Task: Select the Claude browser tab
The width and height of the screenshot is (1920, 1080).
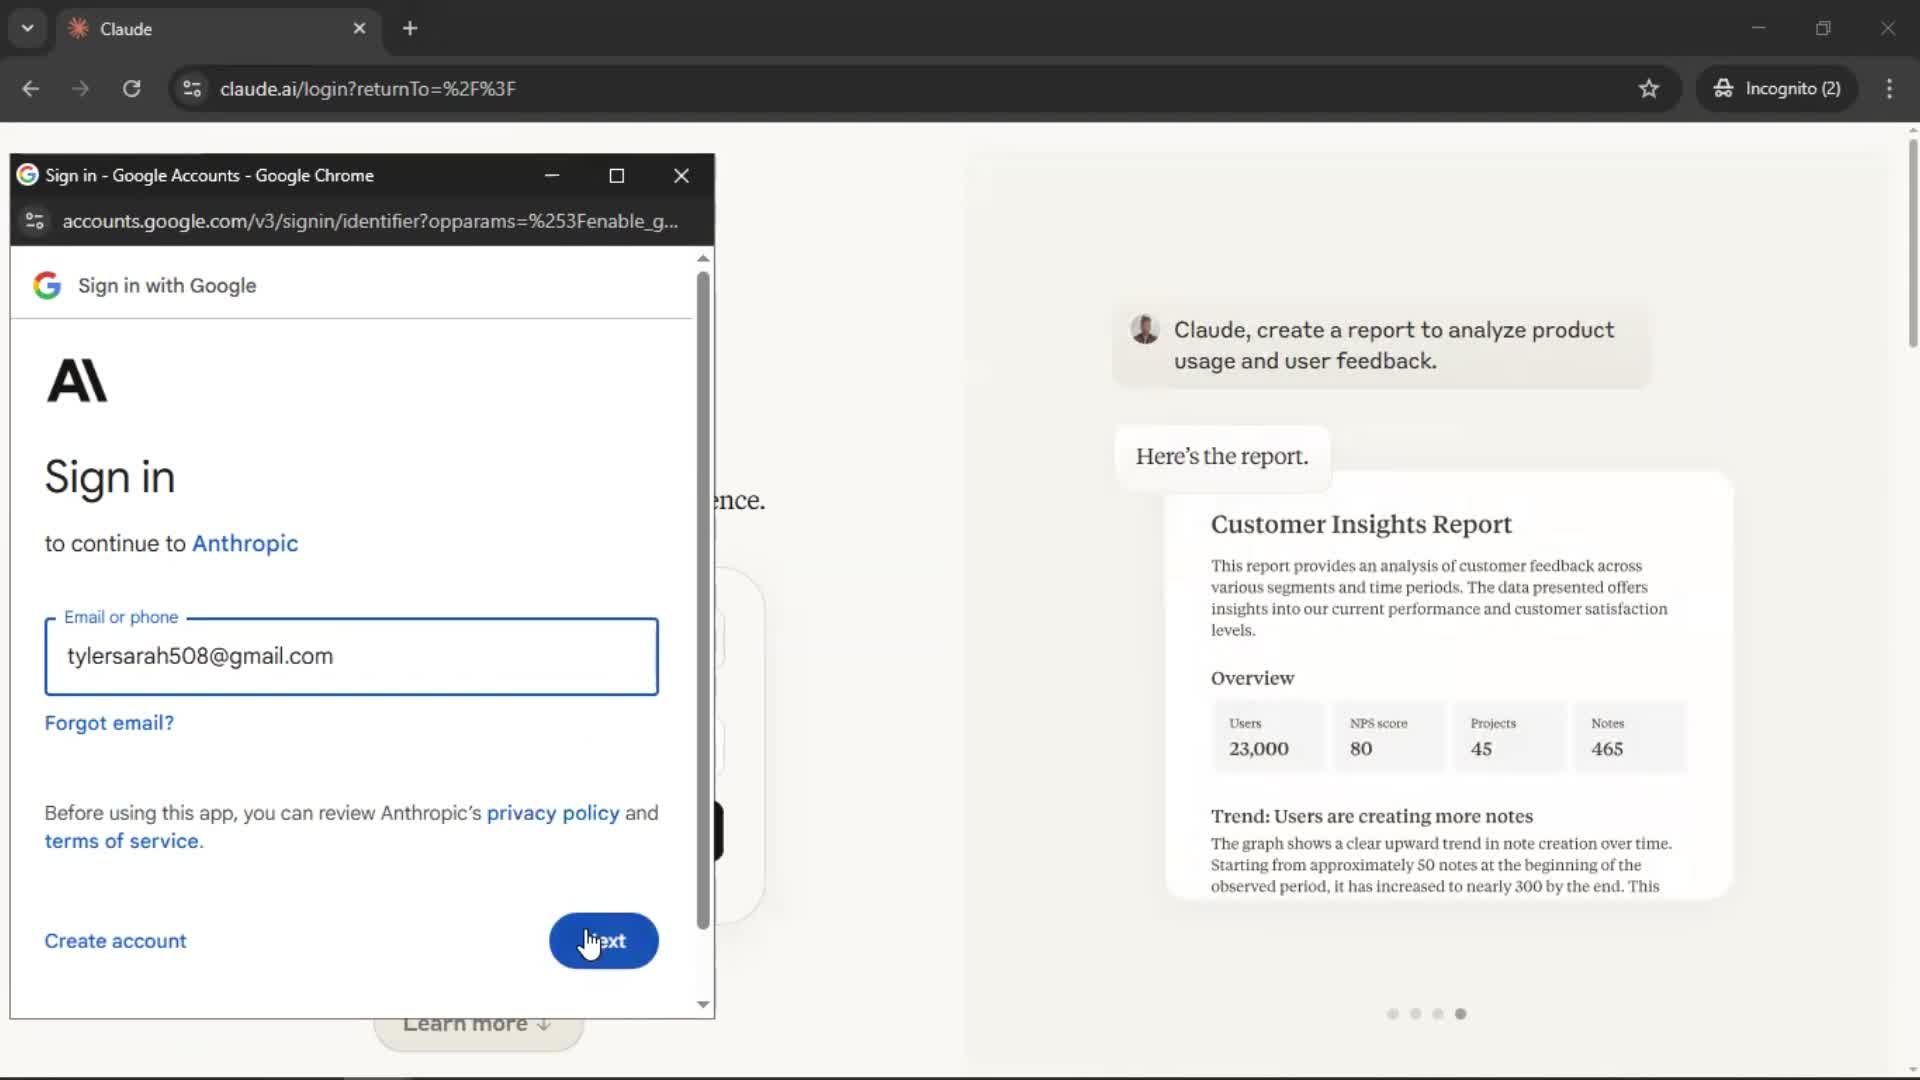Action: point(217,29)
